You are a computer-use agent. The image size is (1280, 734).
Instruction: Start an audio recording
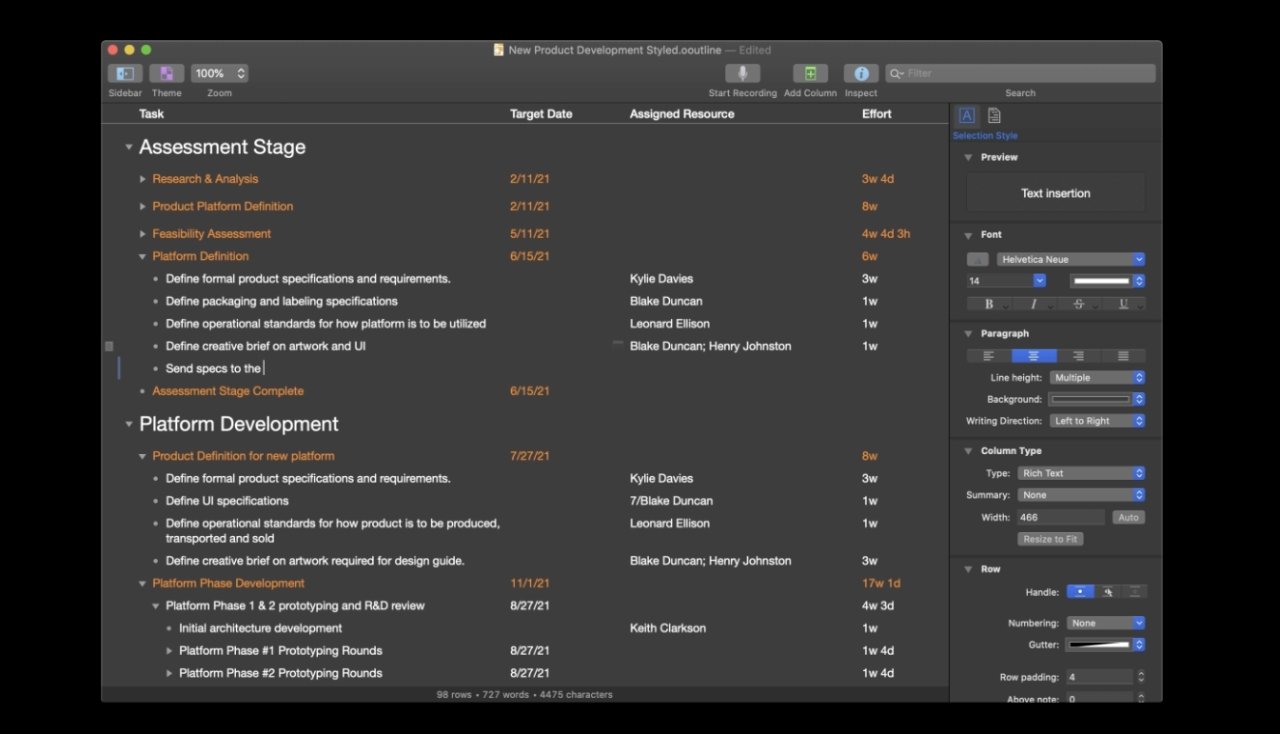(x=742, y=73)
